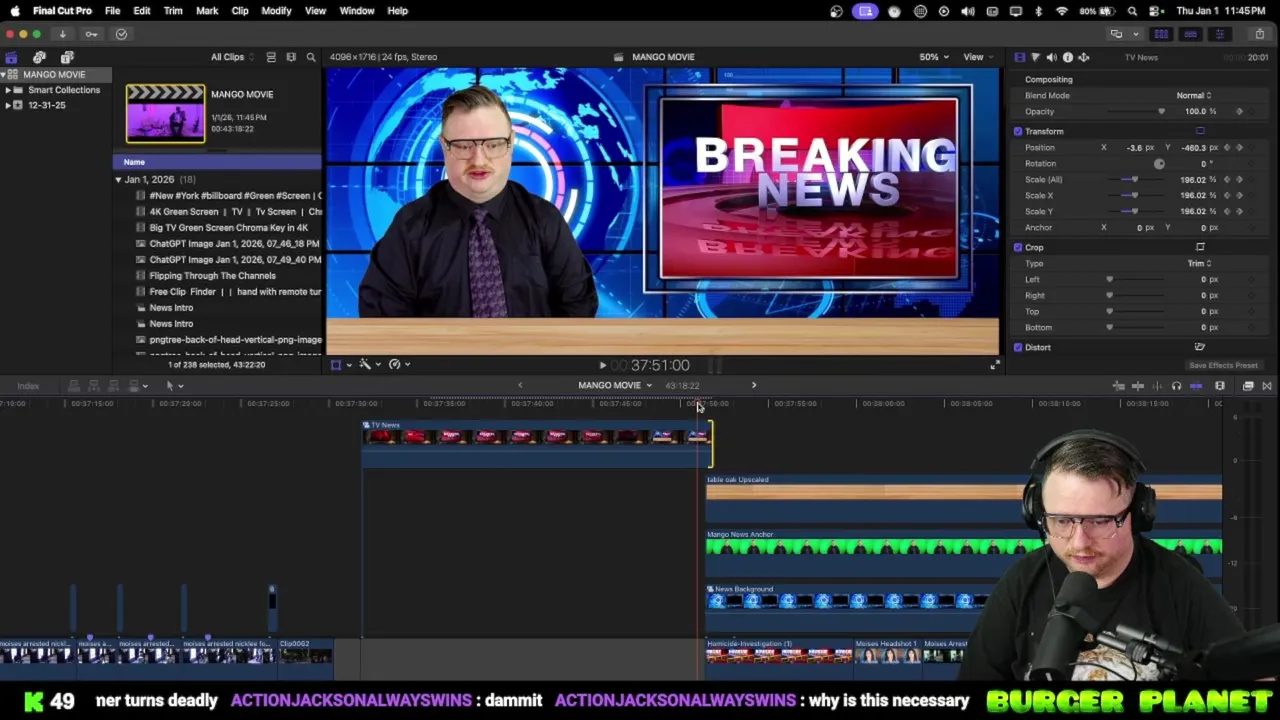Activate Transform onscreen controls icon
Image resolution: width=1280 pixels, height=720 pixels.
[1200, 131]
